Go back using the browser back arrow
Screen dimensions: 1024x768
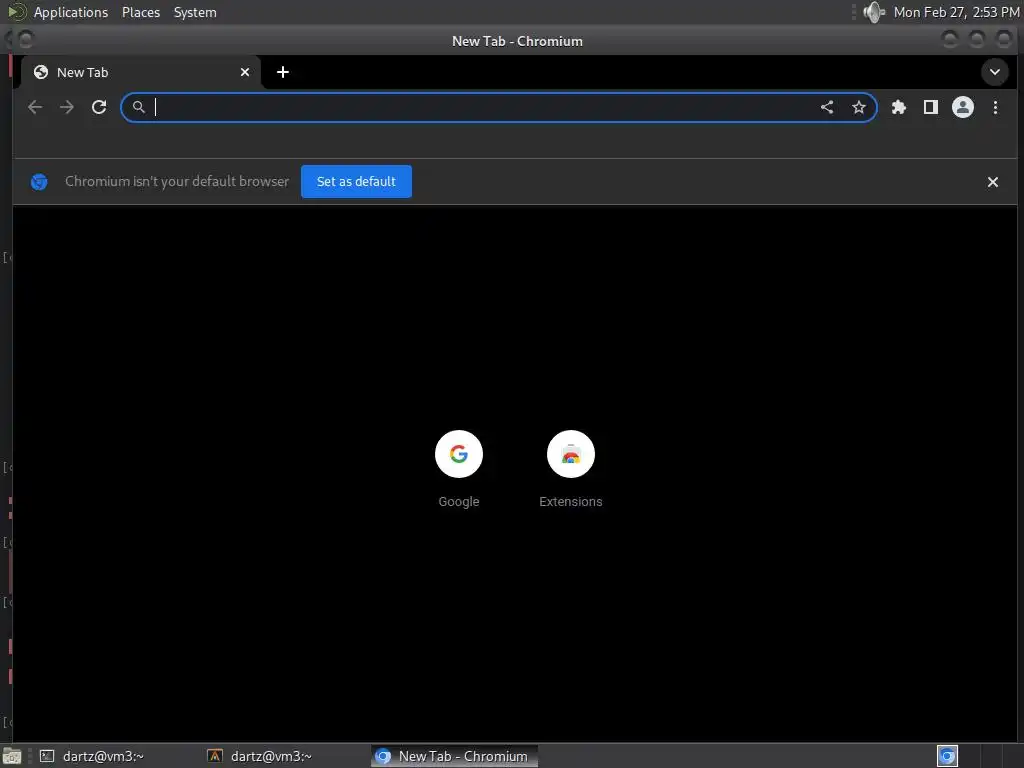[x=35, y=107]
